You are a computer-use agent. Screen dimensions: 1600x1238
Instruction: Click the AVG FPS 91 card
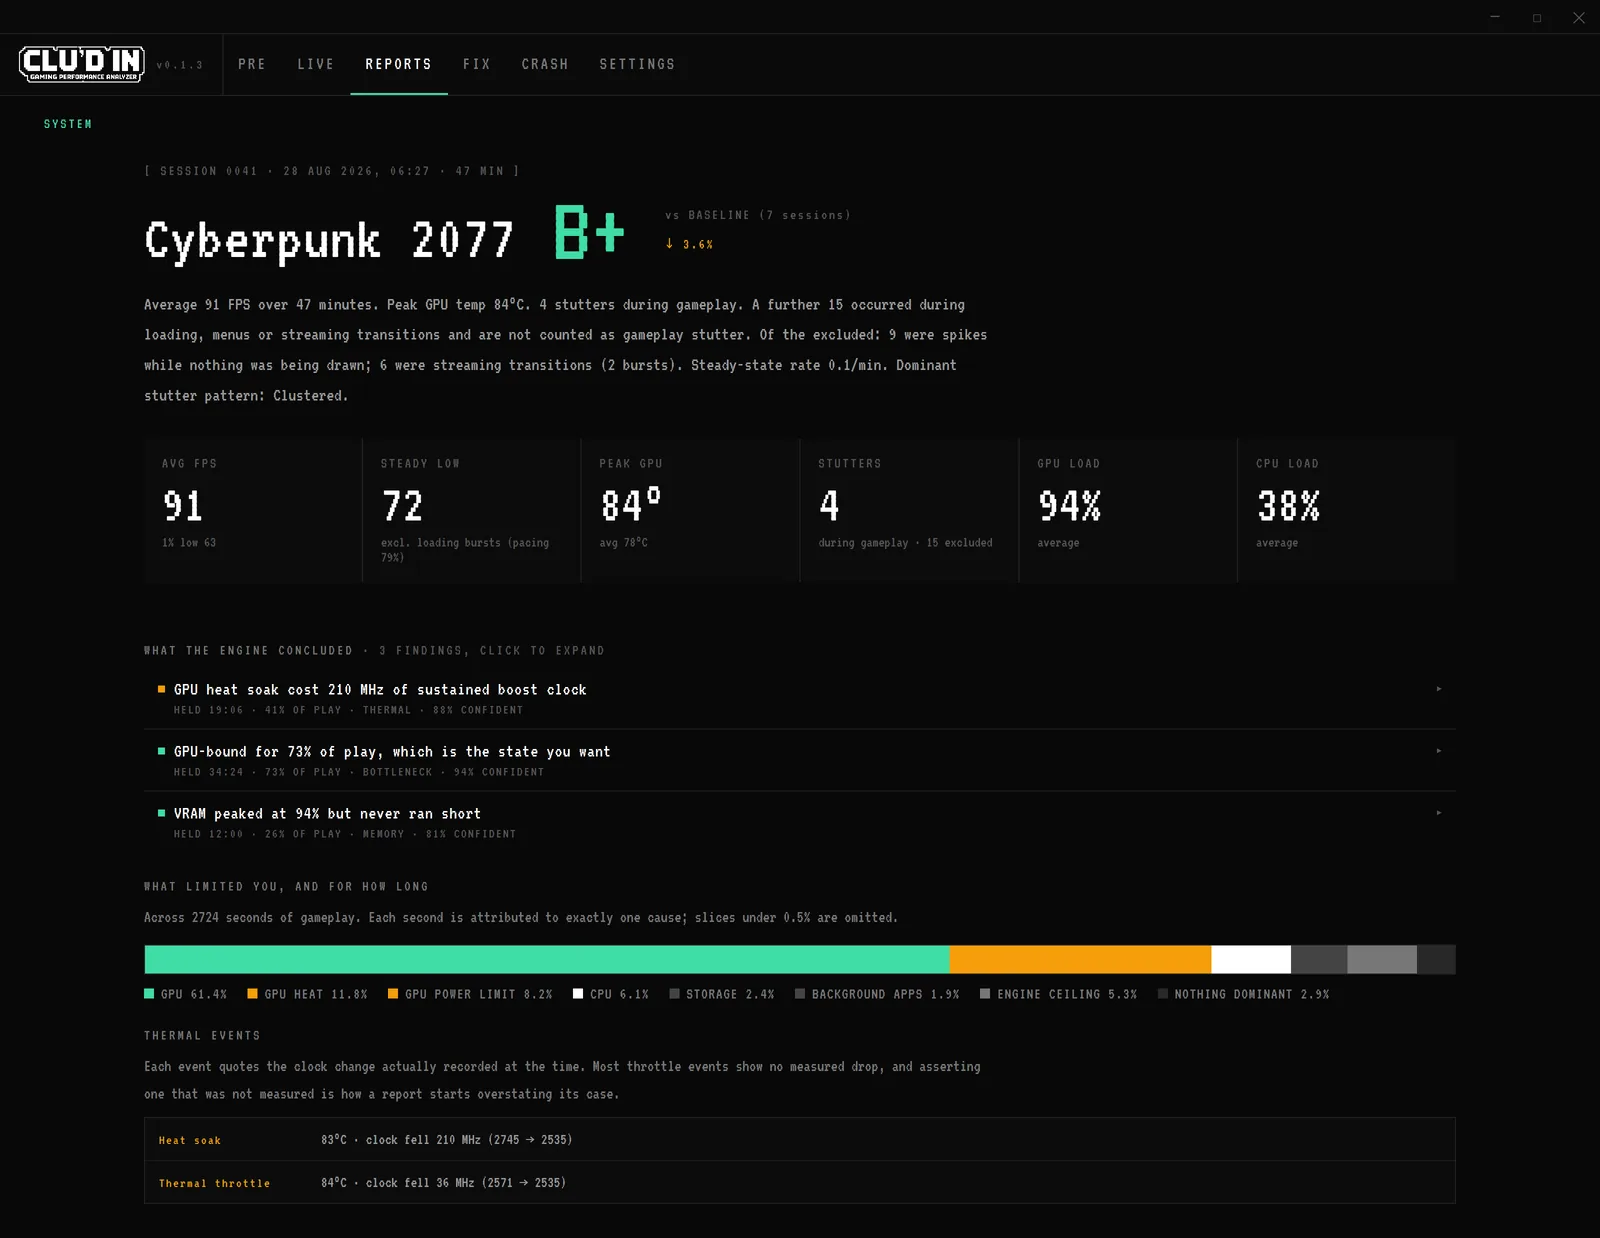[253, 510]
